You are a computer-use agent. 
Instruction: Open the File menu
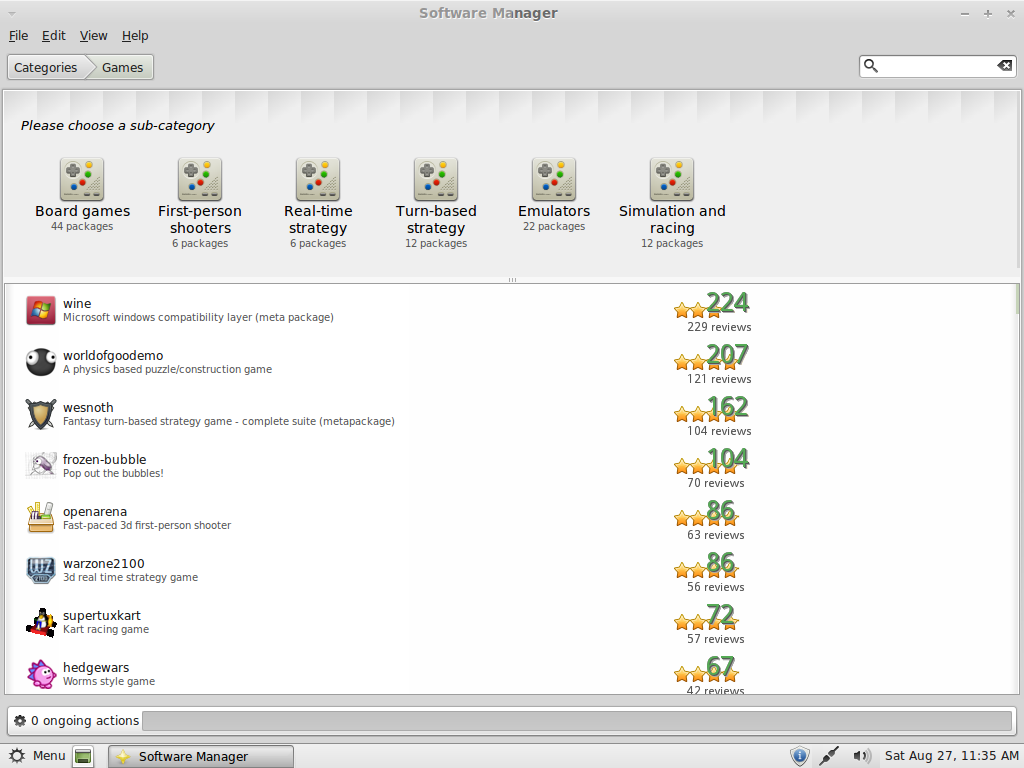click(18, 36)
